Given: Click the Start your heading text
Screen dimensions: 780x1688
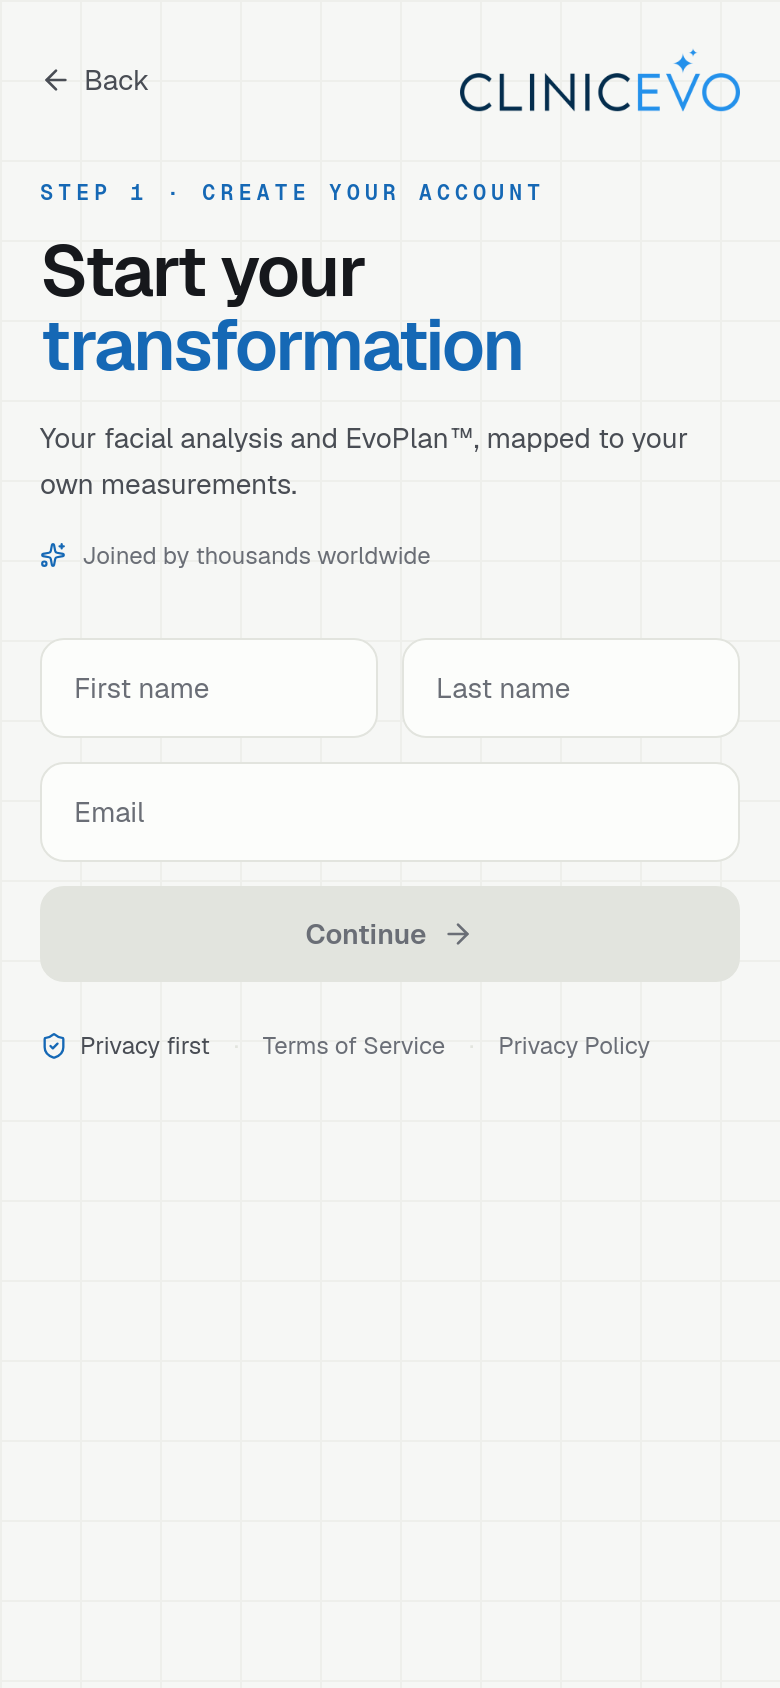Looking at the screenshot, I should click(204, 272).
